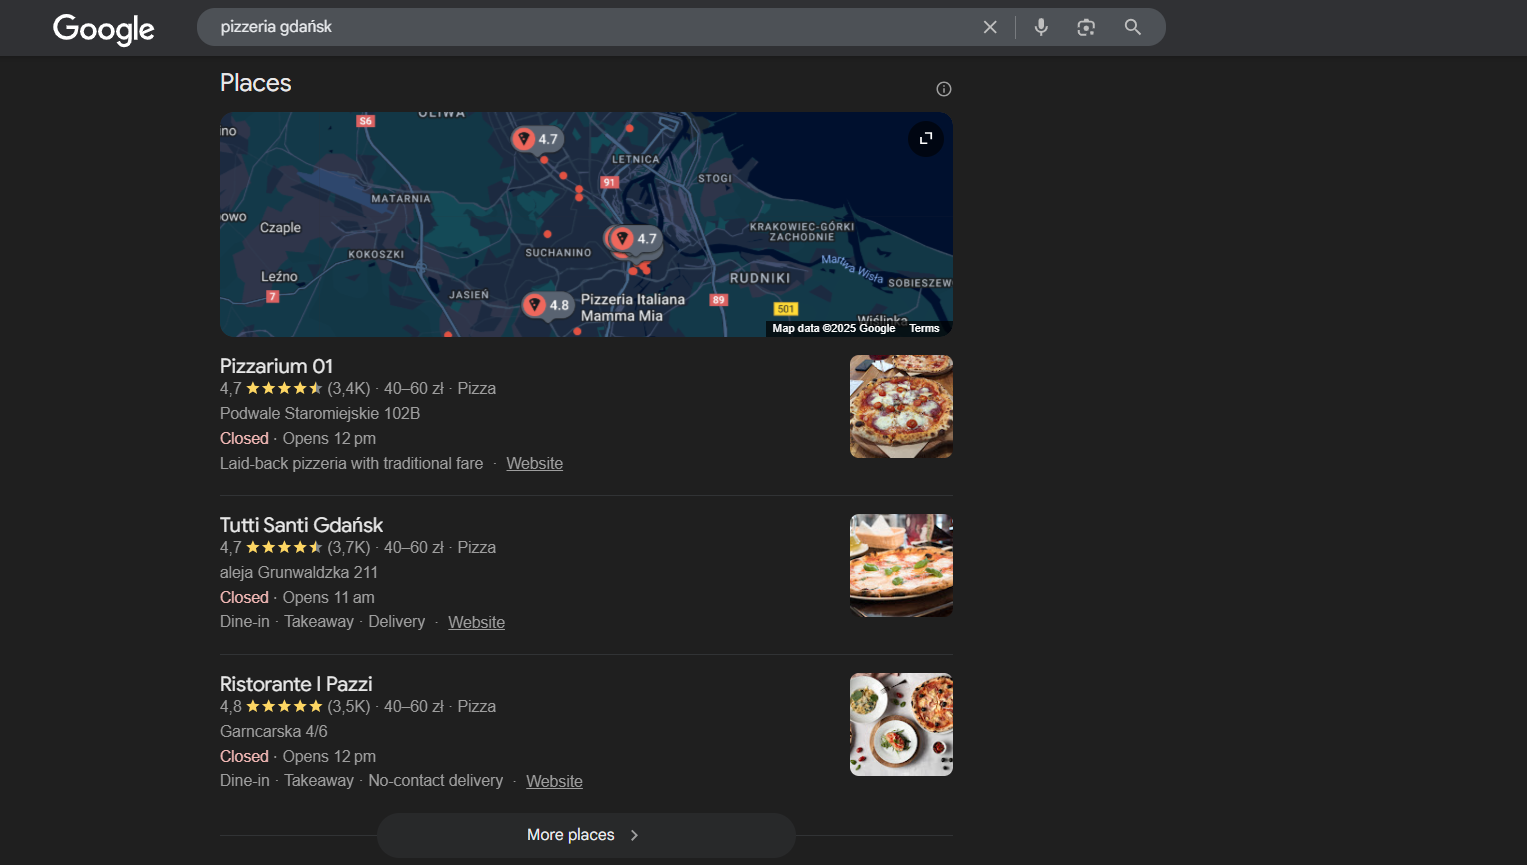Select the 4.8 pizza map pin
The height and width of the screenshot is (865, 1527).
[547, 305]
